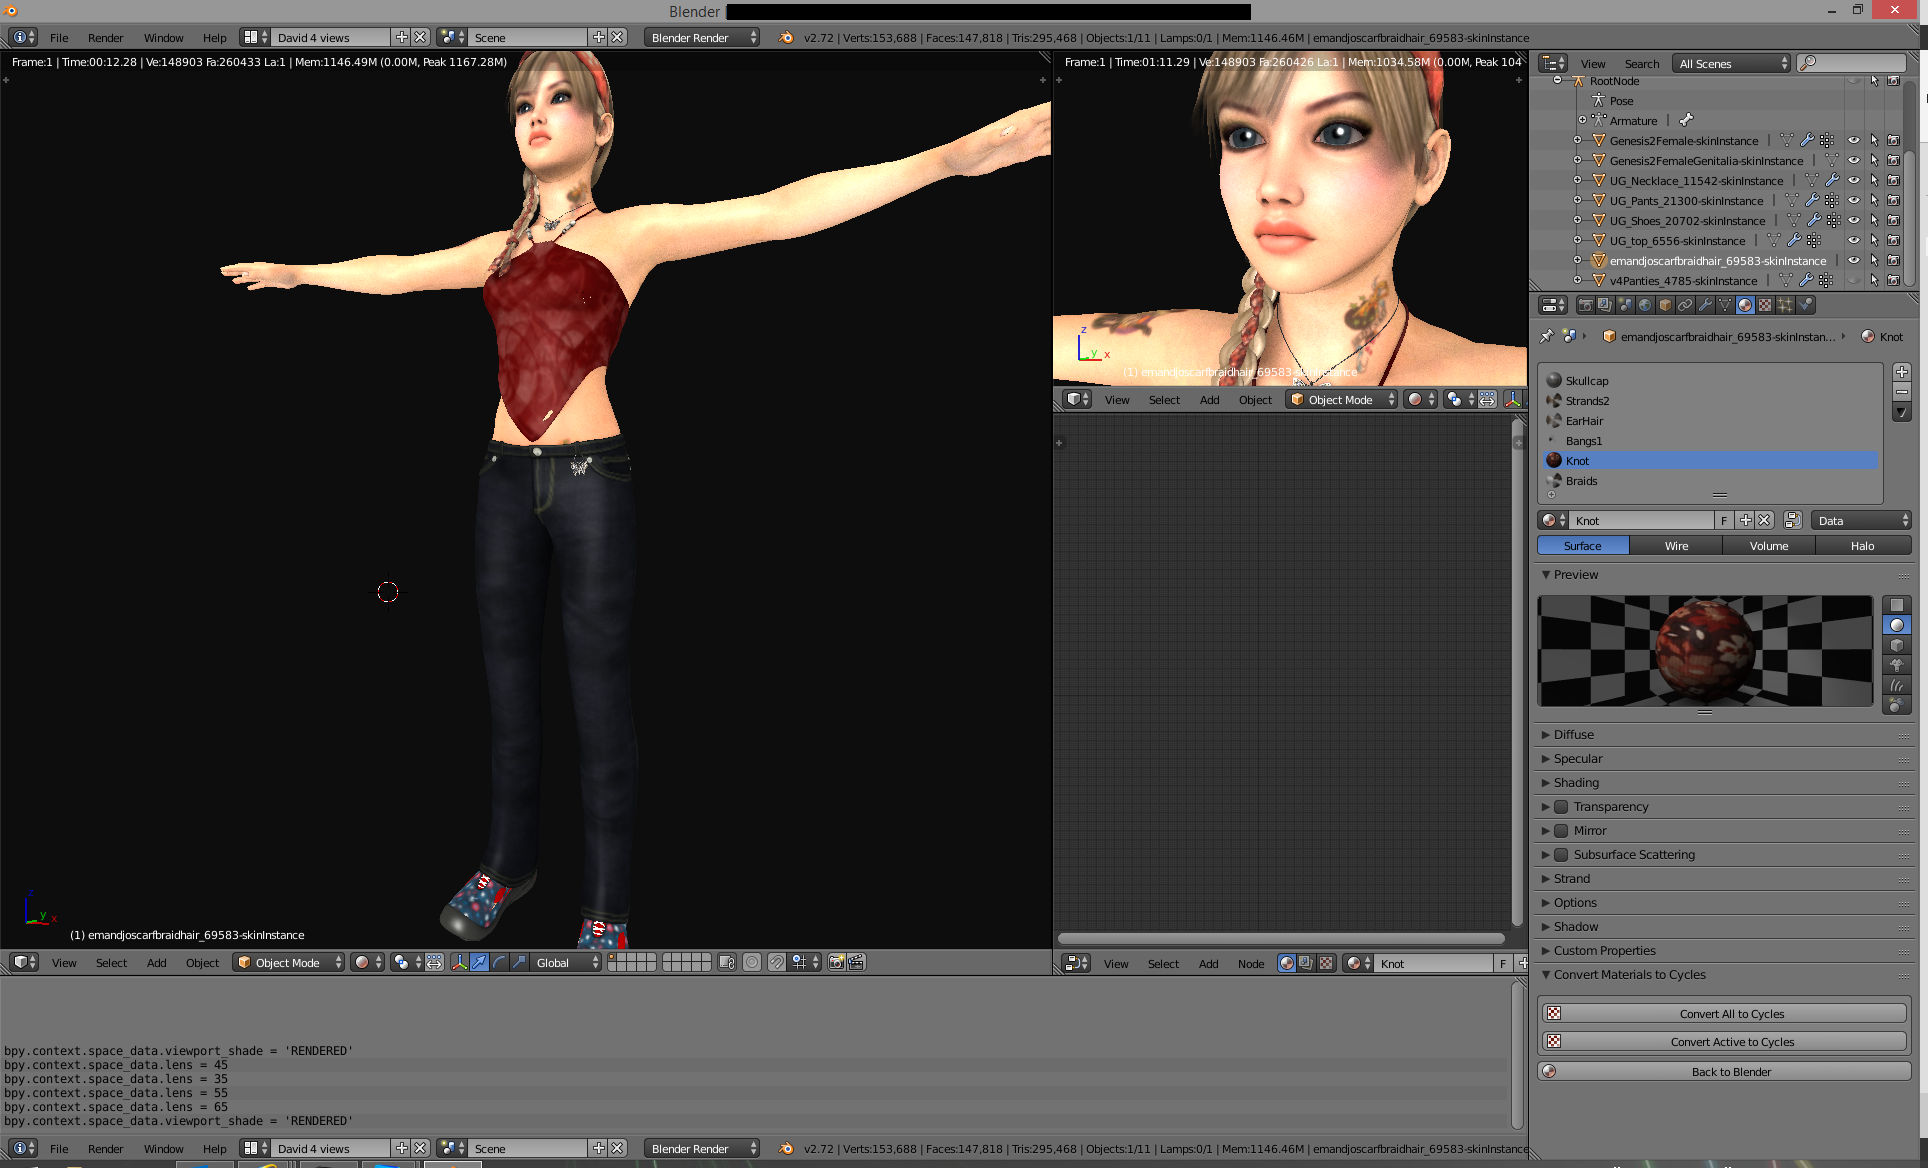The width and height of the screenshot is (1928, 1168).
Task: Enable the Transparency panel checkbox
Action: click(x=1561, y=807)
